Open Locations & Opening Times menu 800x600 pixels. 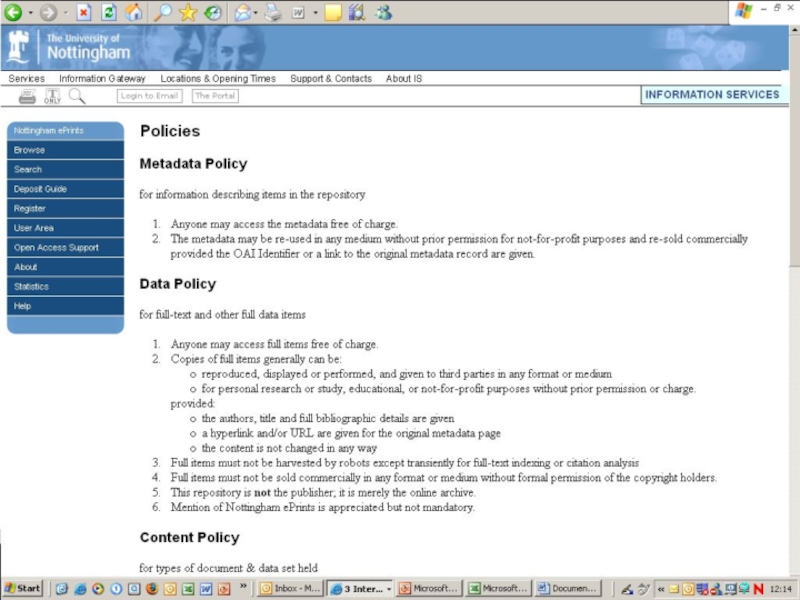pyautogui.click(x=218, y=79)
